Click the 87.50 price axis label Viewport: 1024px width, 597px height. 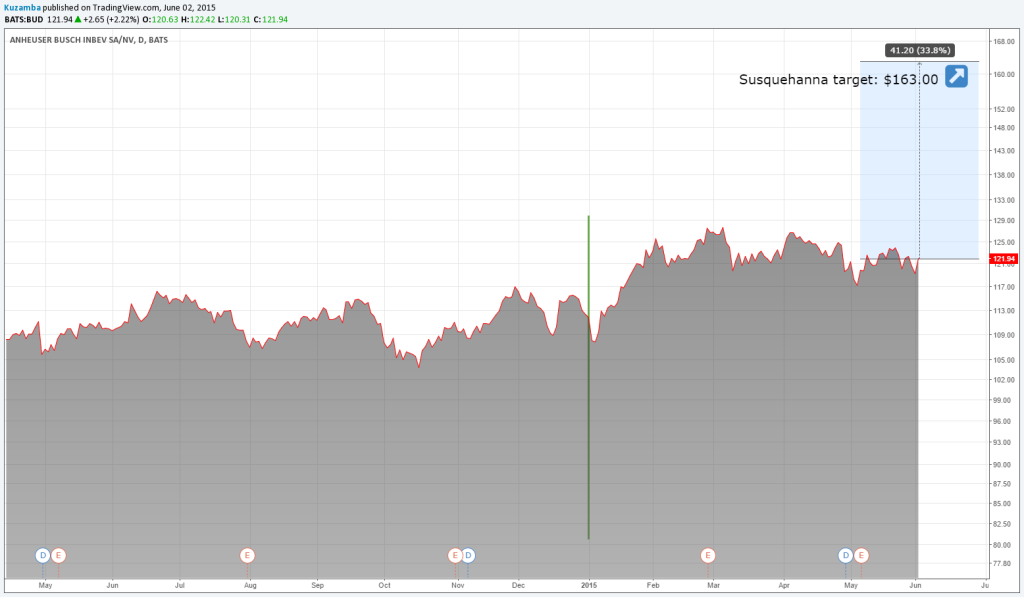[x=1004, y=484]
